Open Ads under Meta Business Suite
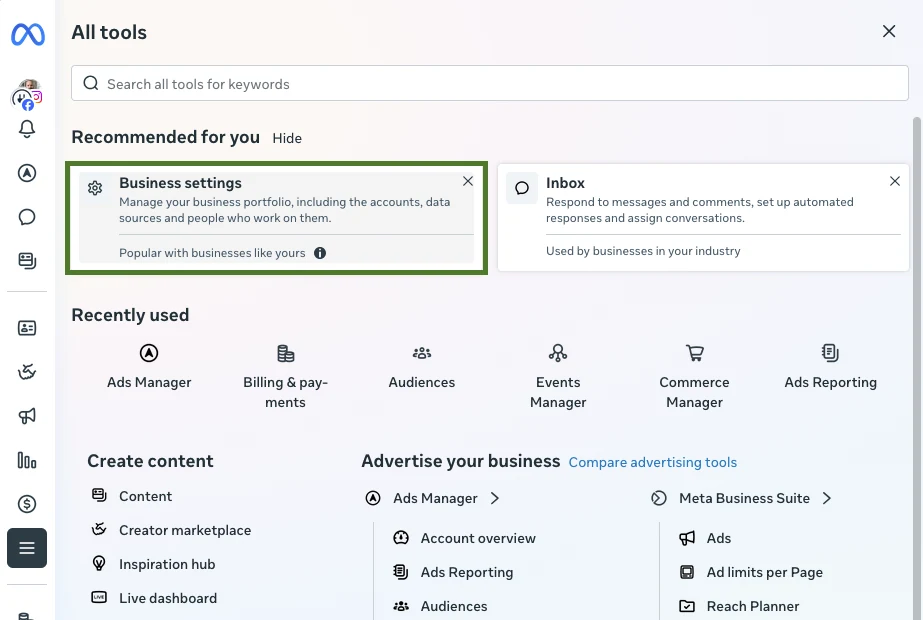 pyautogui.click(x=705, y=538)
